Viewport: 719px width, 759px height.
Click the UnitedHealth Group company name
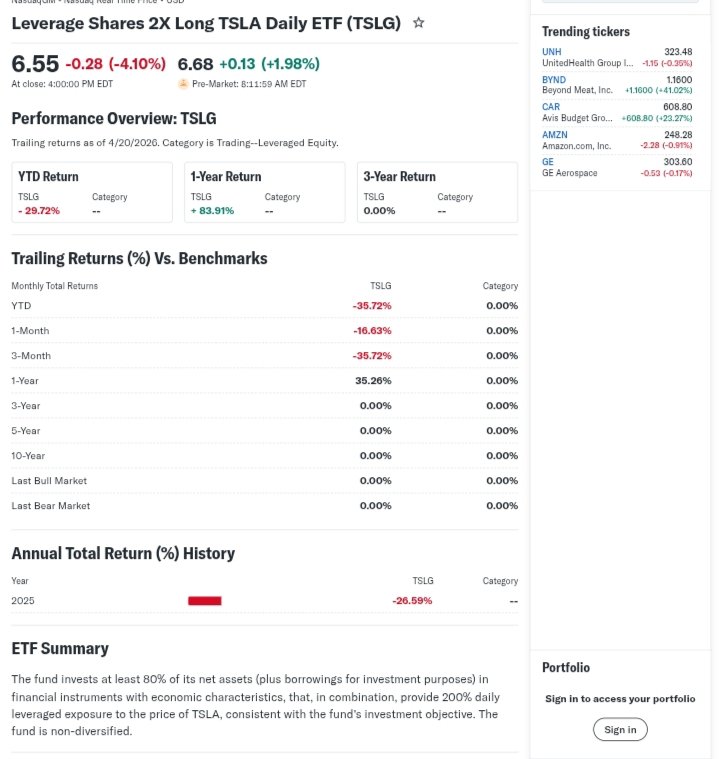tap(587, 63)
